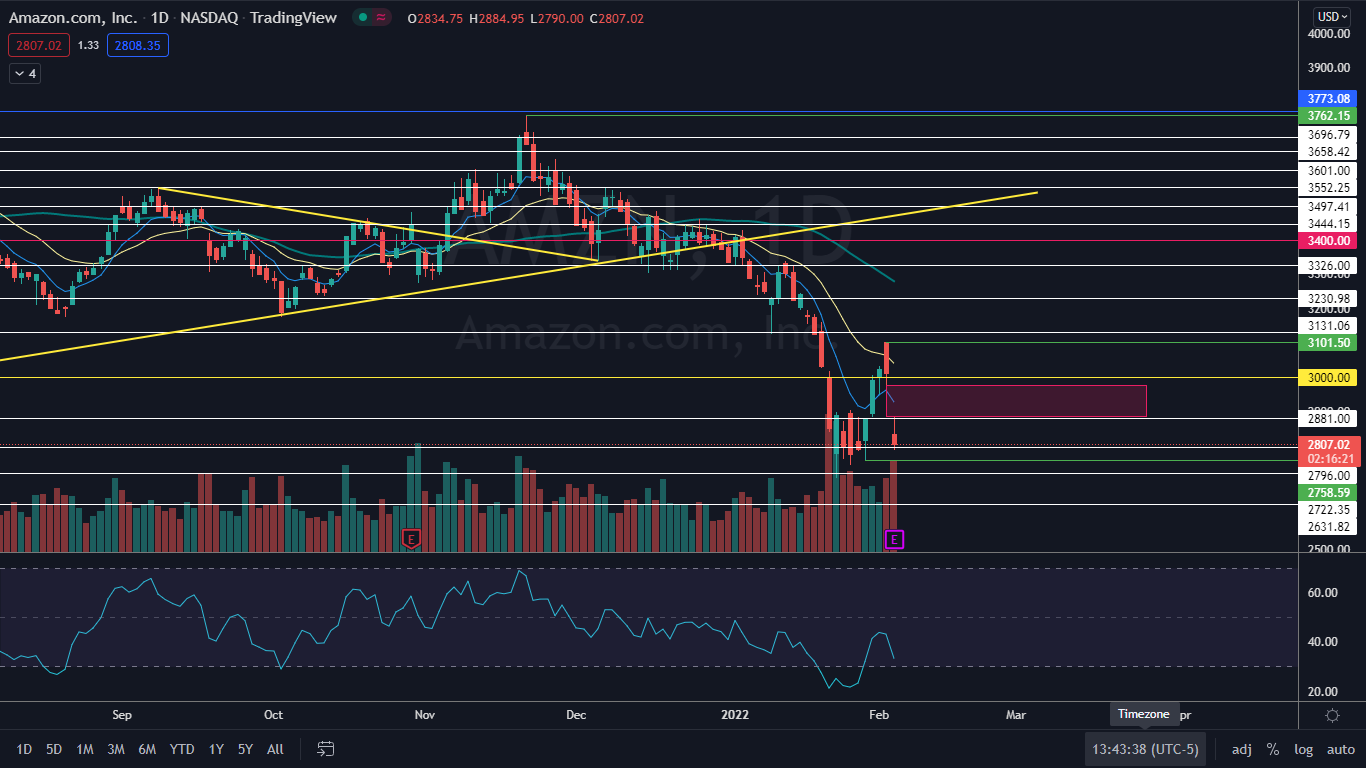This screenshot has width=1366, height=768.
Task: Click the spread value 1.33
Action: pos(88,45)
